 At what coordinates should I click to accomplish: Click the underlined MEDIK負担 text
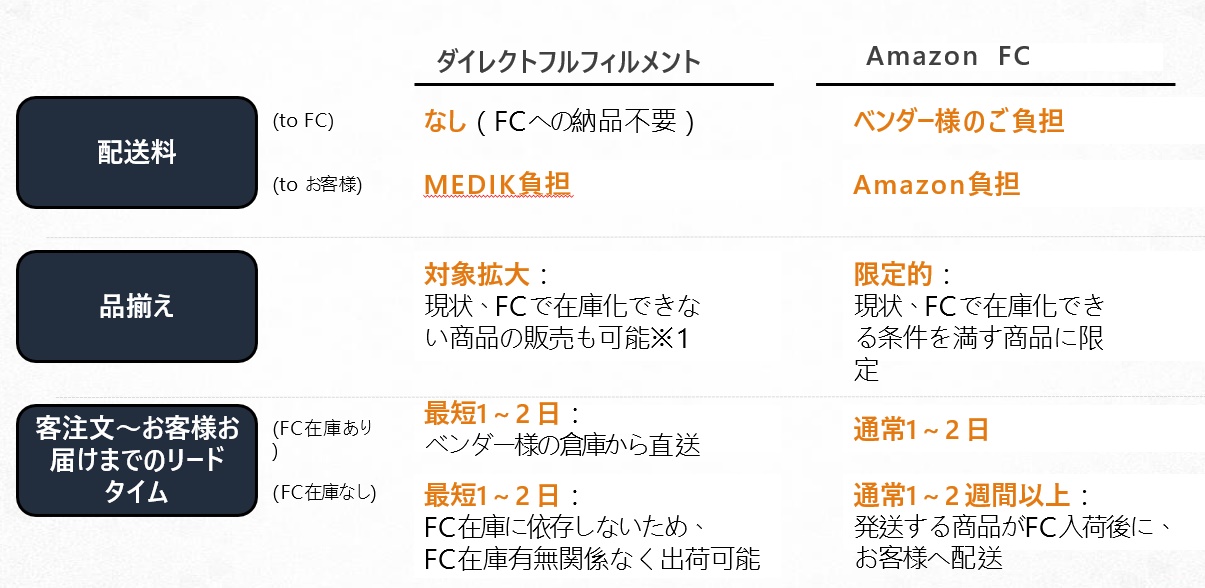click(x=498, y=185)
